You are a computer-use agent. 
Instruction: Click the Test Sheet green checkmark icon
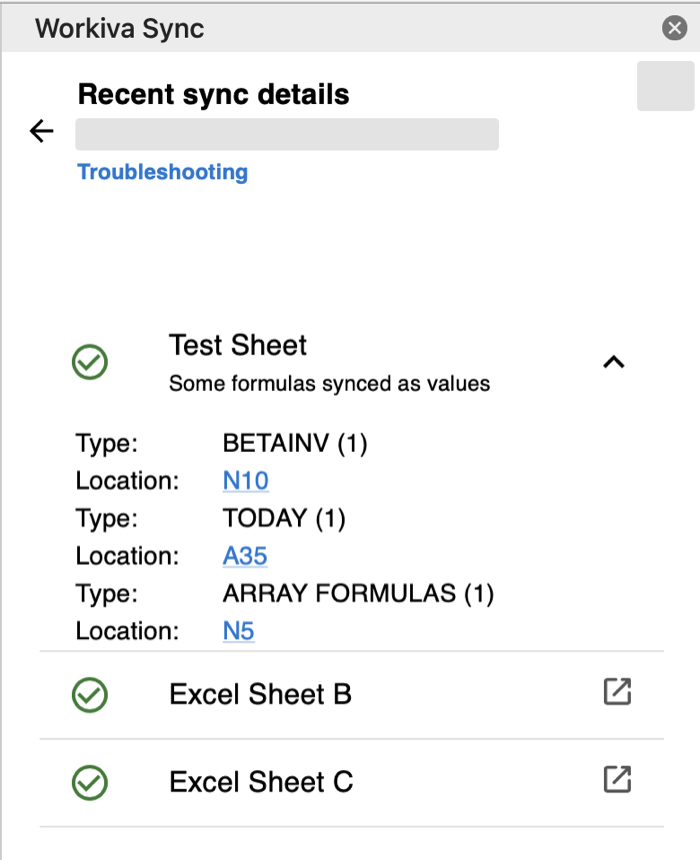pyautogui.click(x=89, y=362)
